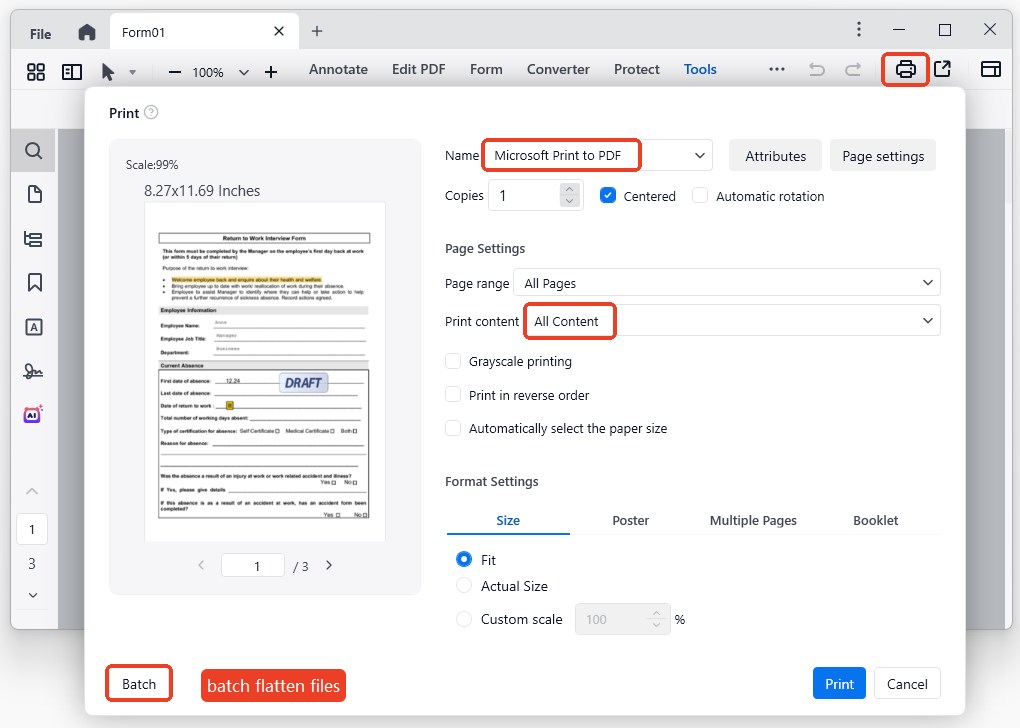Image resolution: width=1020 pixels, height=728 pixels.
Task: Open the thumbnail grid view icon
Action: tap(36, 71)
